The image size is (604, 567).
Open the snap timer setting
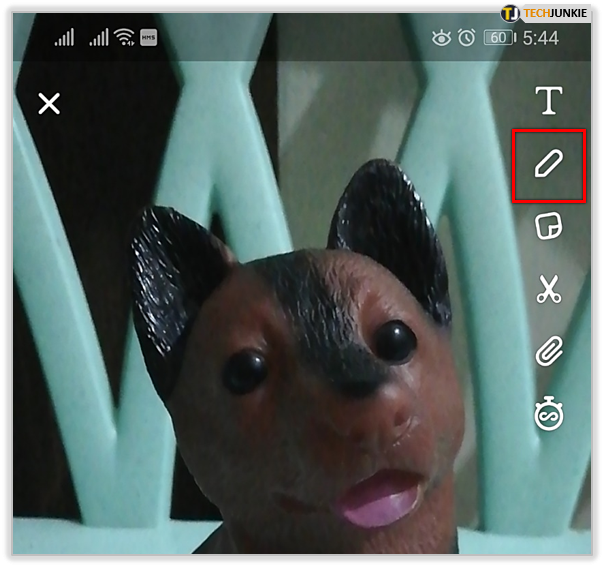548,415
